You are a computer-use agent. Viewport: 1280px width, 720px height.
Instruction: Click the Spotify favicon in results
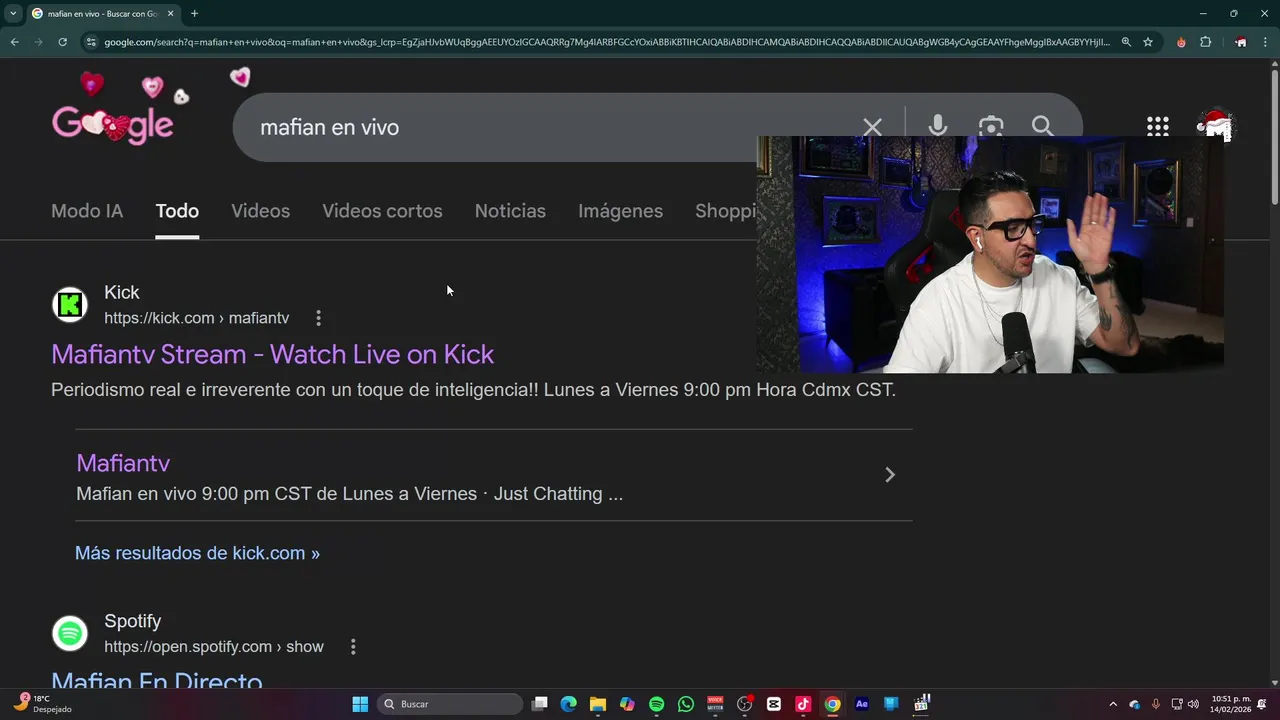pyautogui.click(x=70, y=634)
